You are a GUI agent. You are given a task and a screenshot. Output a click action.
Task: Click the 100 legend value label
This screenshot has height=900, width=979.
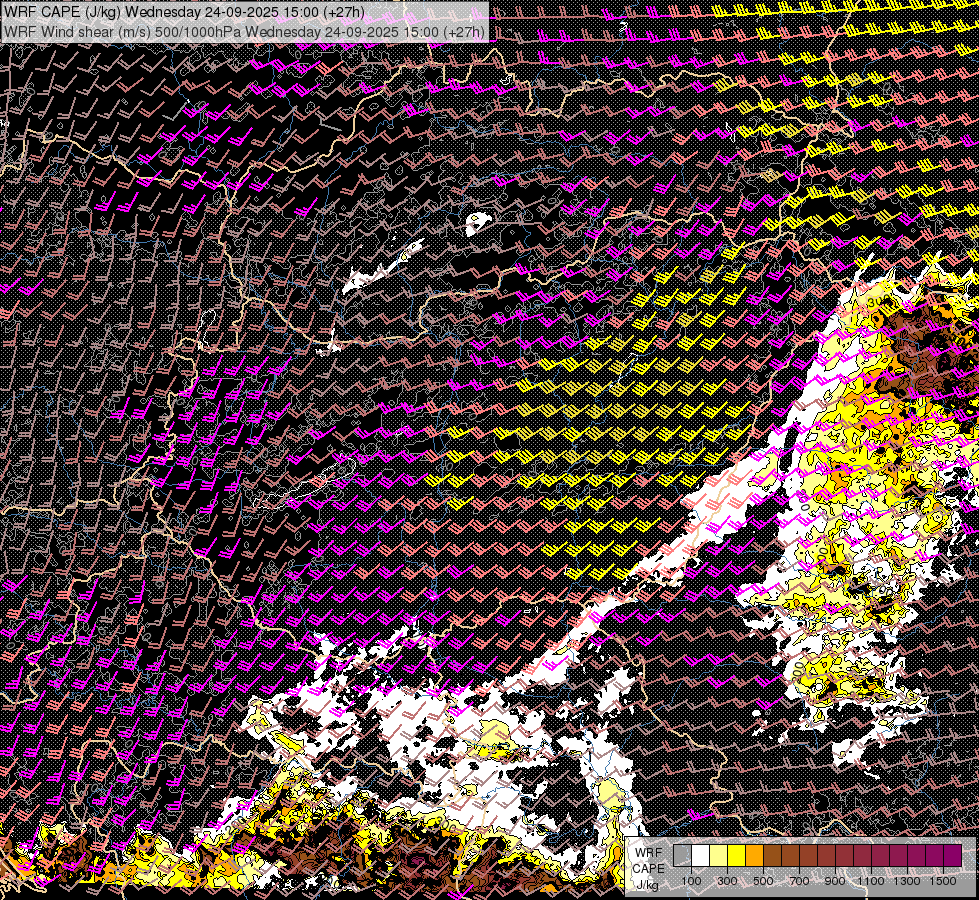click(x=691, y=881)
